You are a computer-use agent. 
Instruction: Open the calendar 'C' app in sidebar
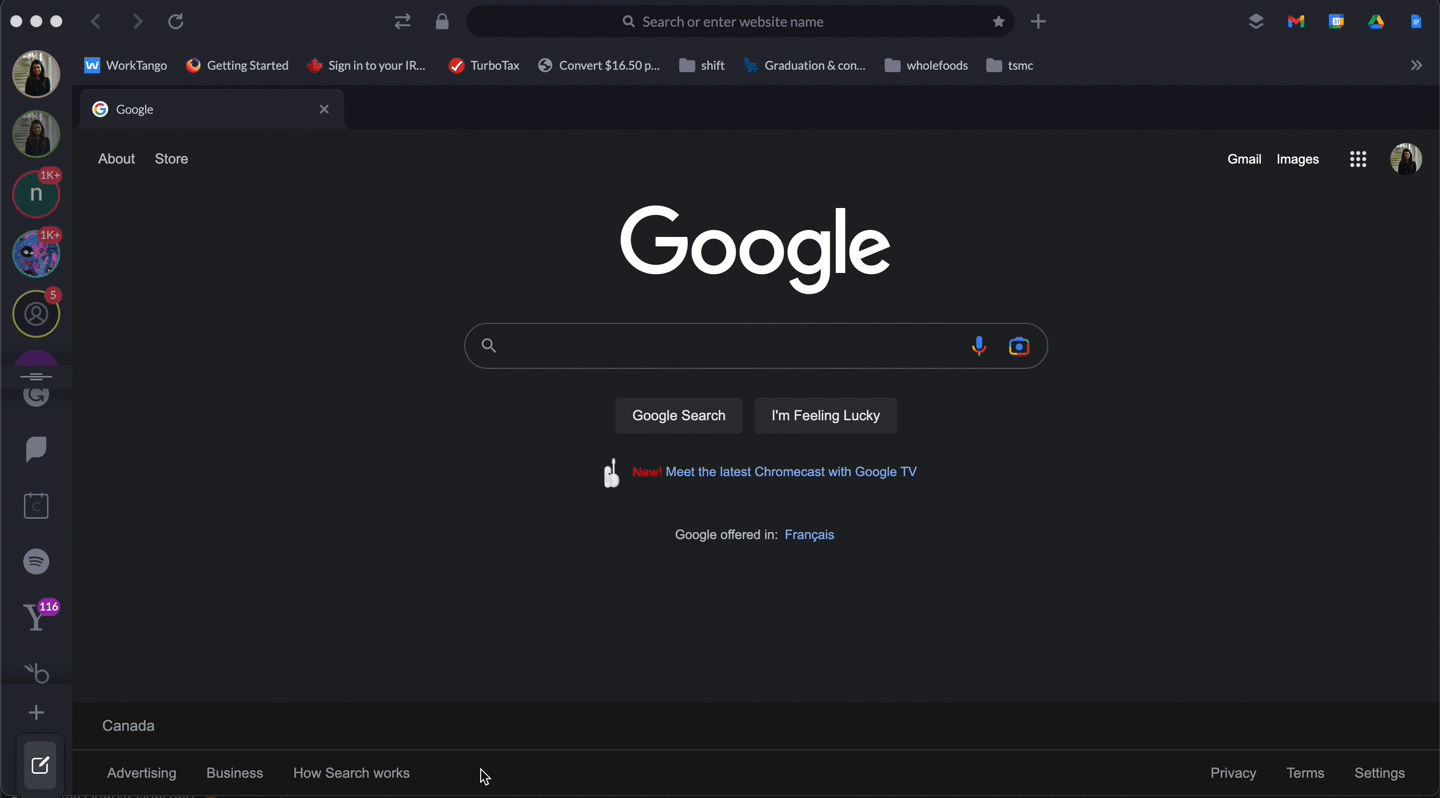[x=36, y=506]
